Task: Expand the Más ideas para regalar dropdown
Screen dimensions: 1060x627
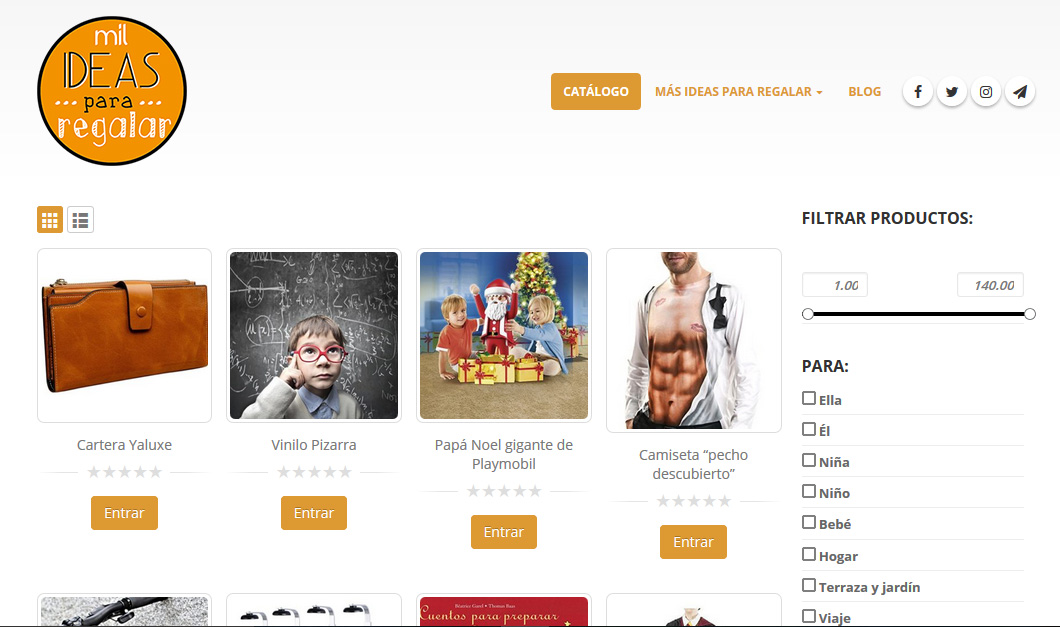Action: click(738, 91)
